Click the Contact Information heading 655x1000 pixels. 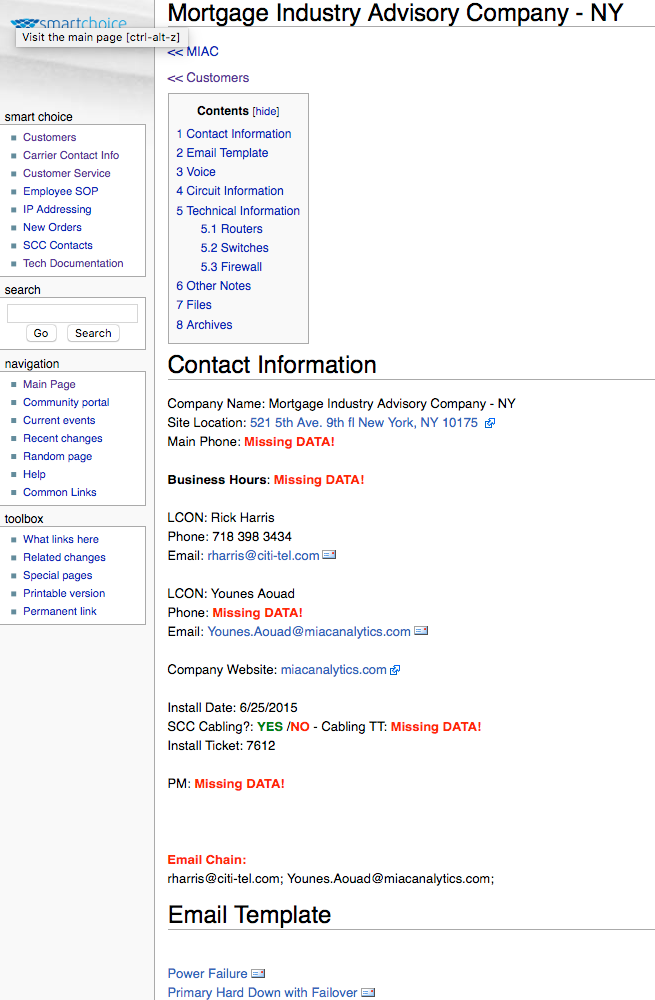(x=272, y=365)
